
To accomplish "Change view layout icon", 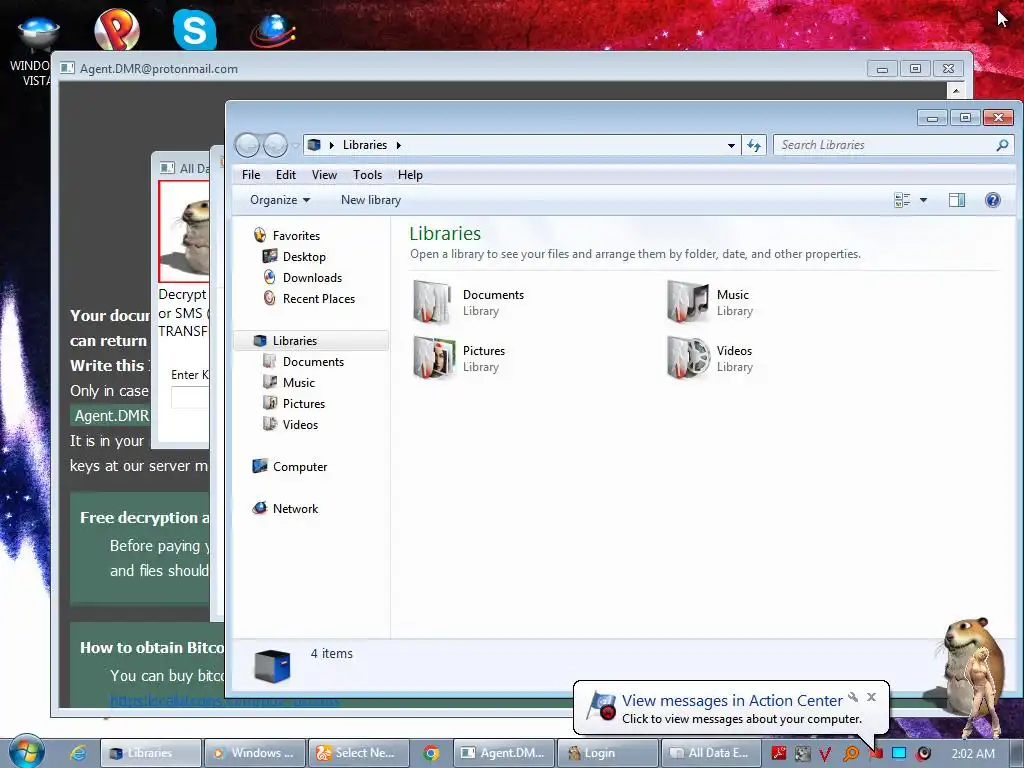I will point(902,200).
